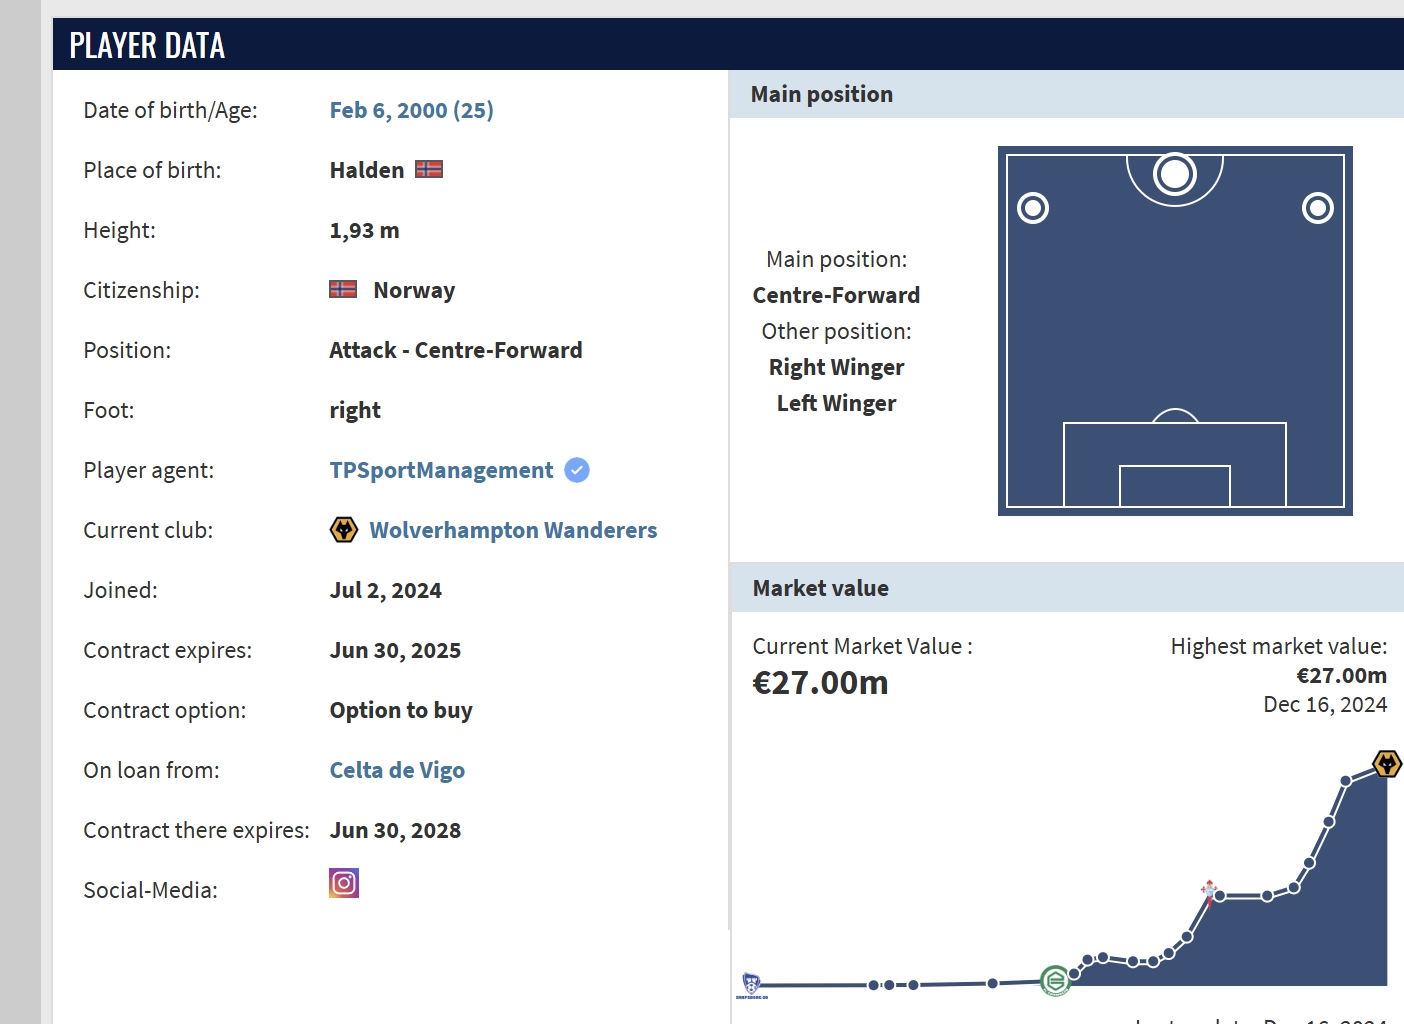Click the Market value section header

click(x=820, y=588)
